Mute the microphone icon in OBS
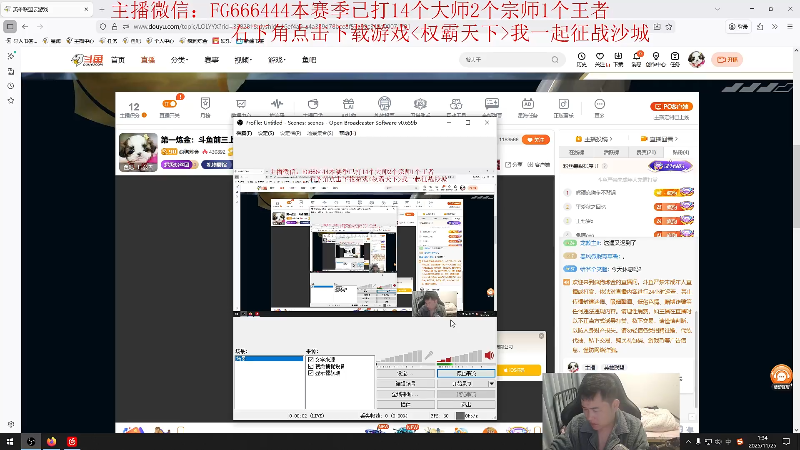The image size is (800, 450). tap(429, 355)
